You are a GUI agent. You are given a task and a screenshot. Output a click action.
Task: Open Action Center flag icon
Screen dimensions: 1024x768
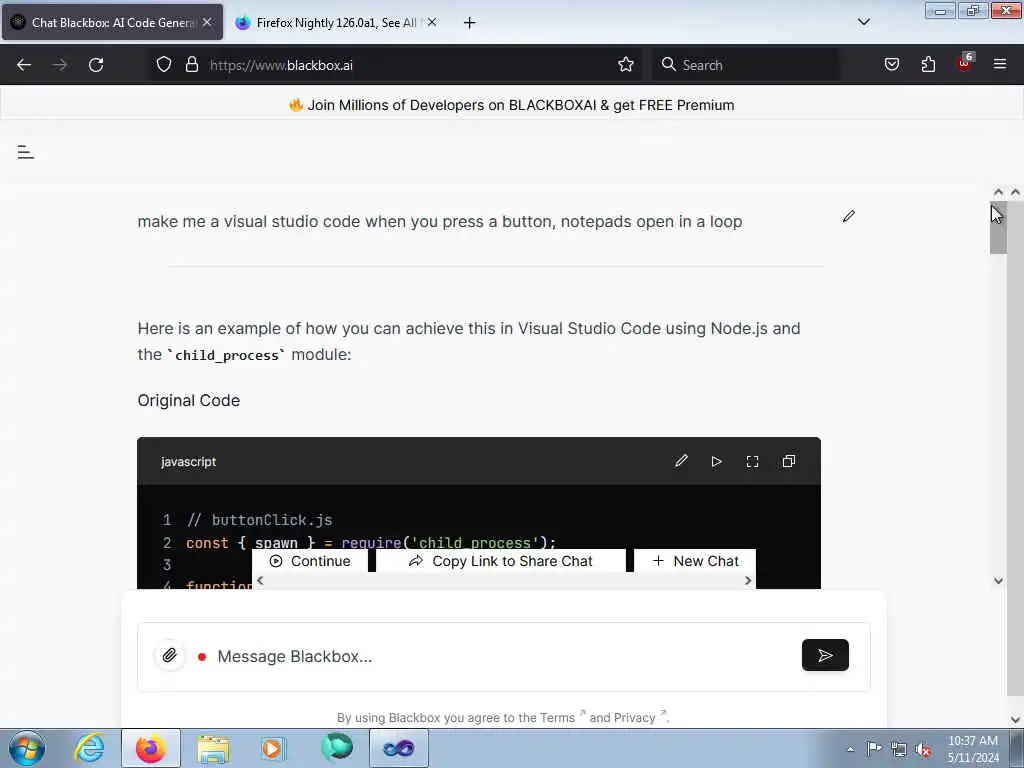pyautogui.click(x=874, y=749)
